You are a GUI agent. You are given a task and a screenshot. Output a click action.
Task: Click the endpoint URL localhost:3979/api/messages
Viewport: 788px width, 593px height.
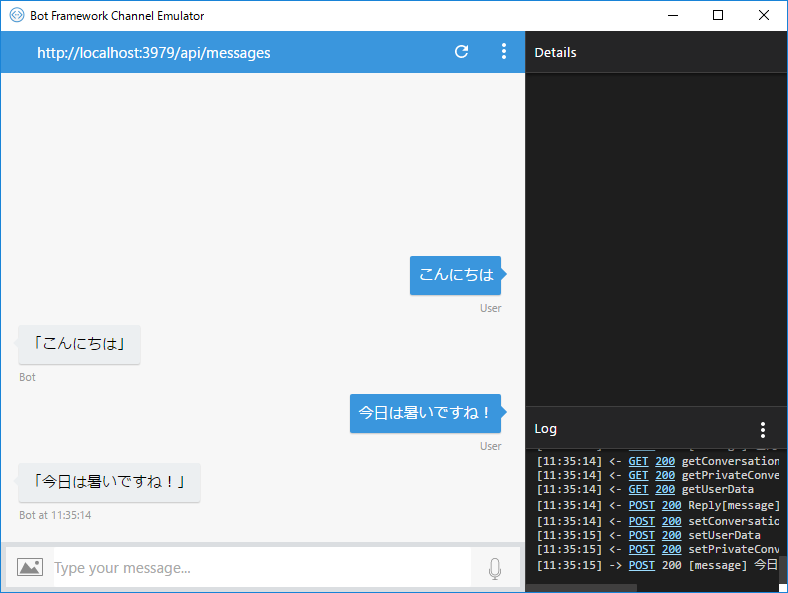click(x=154, y=53)
